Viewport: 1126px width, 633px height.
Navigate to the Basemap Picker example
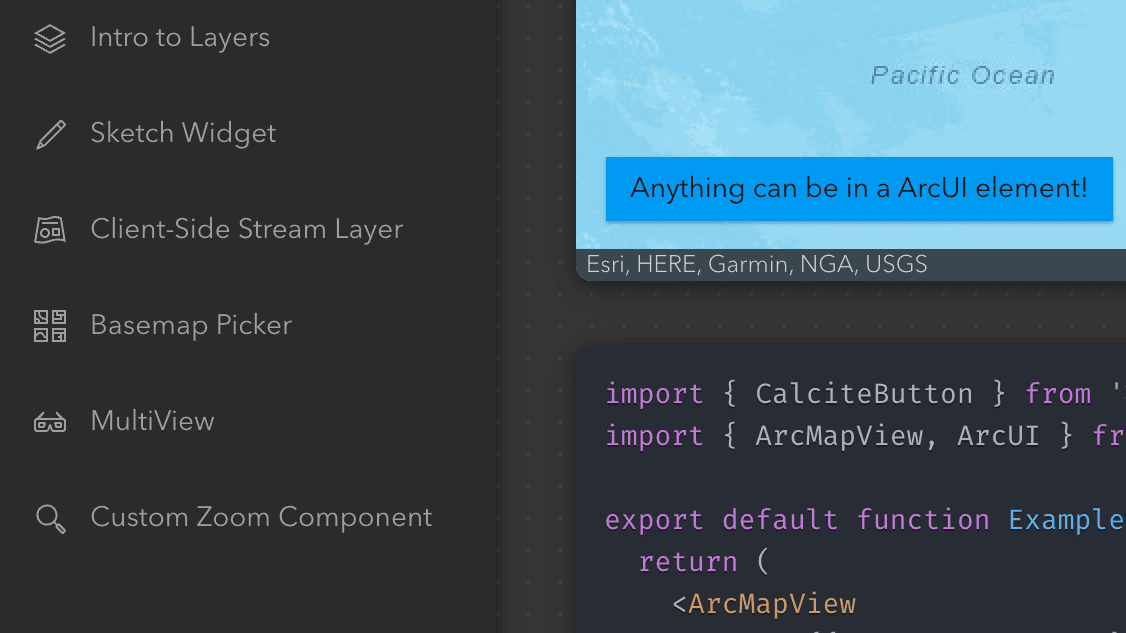191,326
